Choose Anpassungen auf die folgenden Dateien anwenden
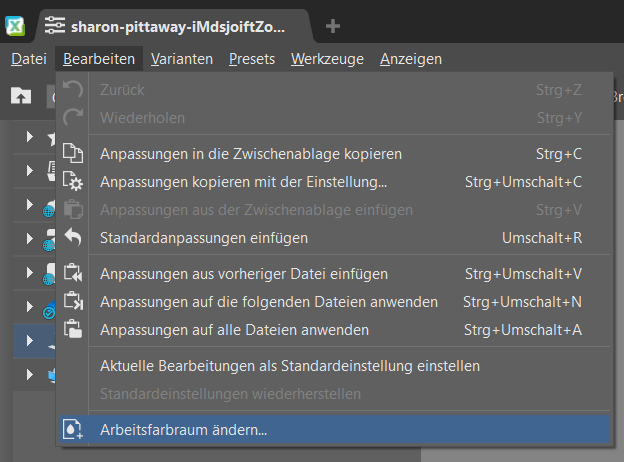The width and height of the screenshot is (624, 462). tap(334, 302)
